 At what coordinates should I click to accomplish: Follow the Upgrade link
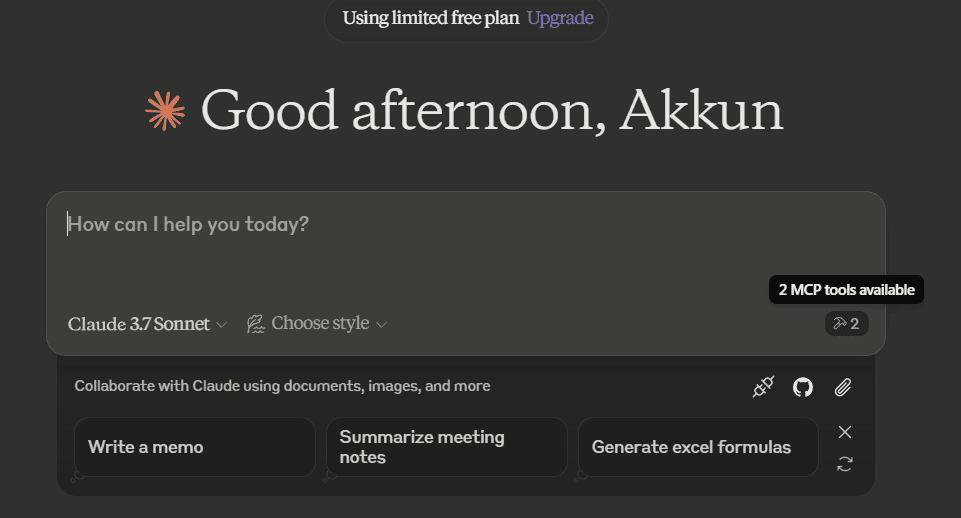[560, 18]
